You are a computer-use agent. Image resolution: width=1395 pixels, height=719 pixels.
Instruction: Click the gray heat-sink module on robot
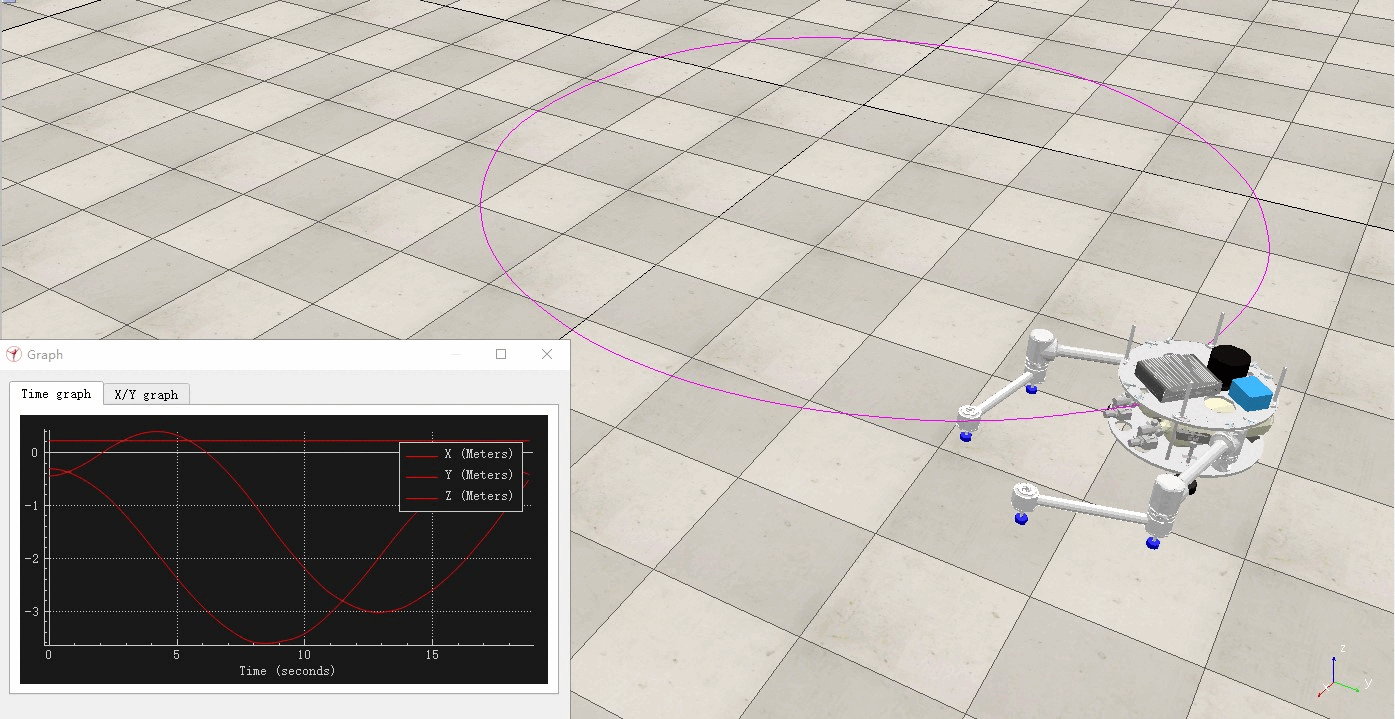coord(1176,376)
